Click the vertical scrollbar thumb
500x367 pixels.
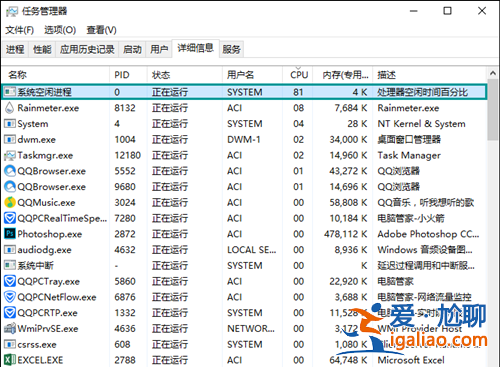(493, 110)
